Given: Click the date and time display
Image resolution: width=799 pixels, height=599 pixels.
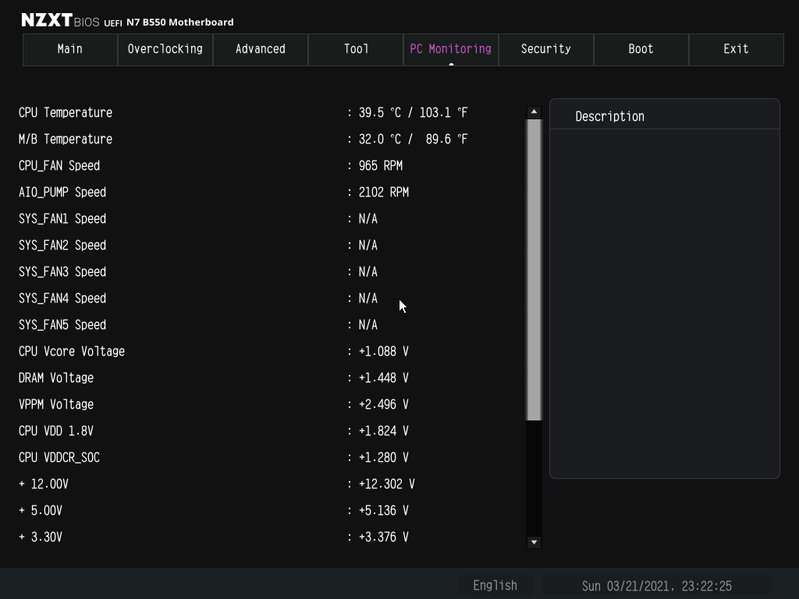Looking at the screenshot, I should [x=657, y=586].
